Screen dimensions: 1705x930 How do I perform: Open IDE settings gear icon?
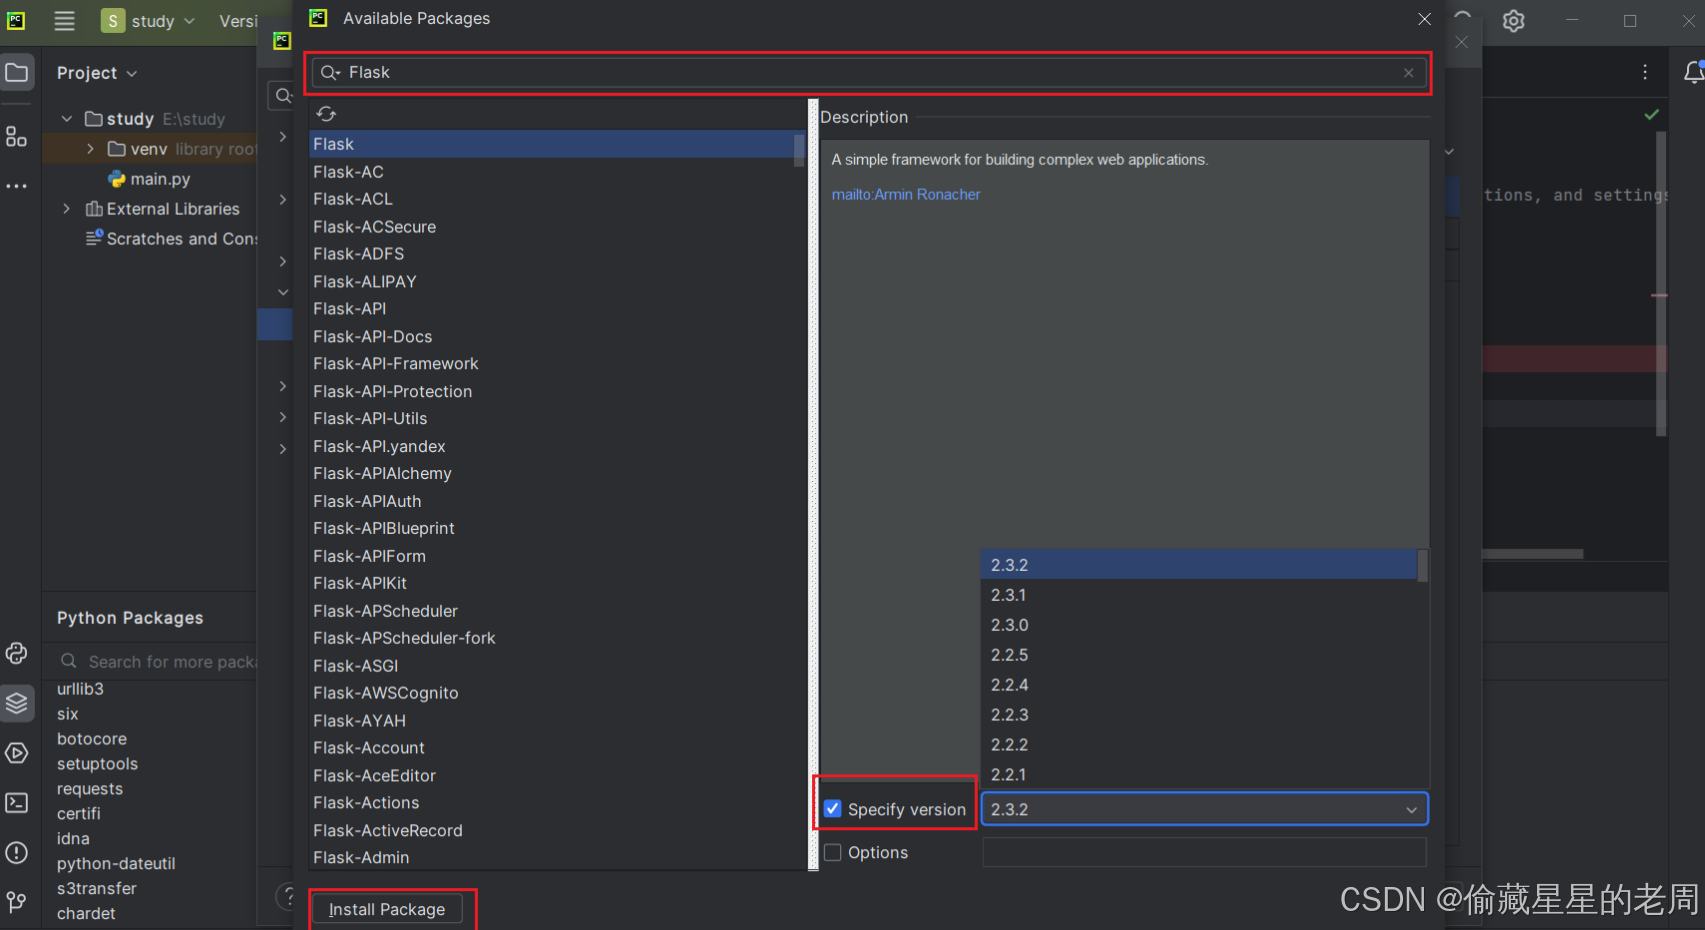point(1514,21)
